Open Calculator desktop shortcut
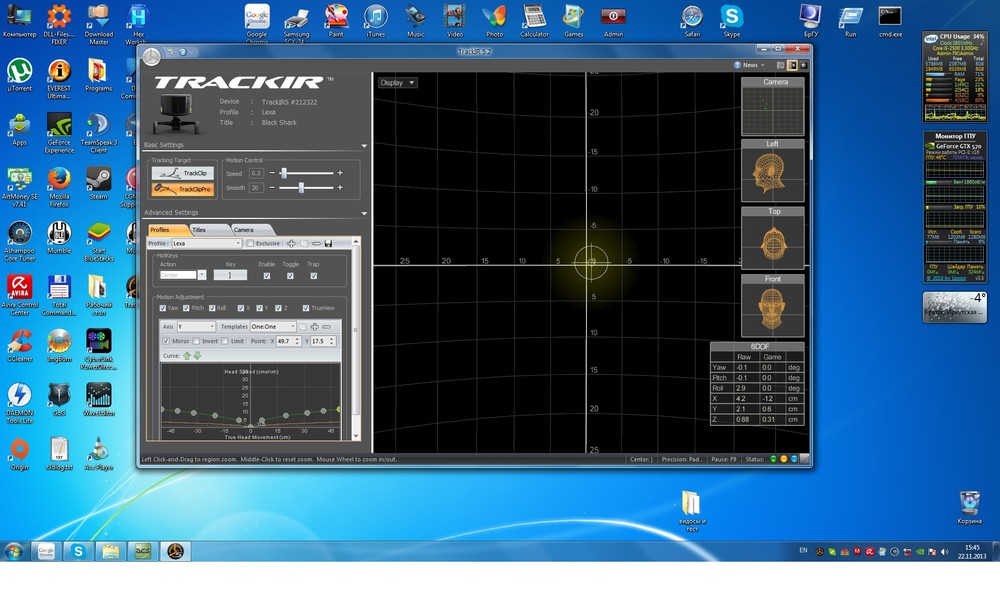Screen dimensions: 1000x596 point(534,20)
